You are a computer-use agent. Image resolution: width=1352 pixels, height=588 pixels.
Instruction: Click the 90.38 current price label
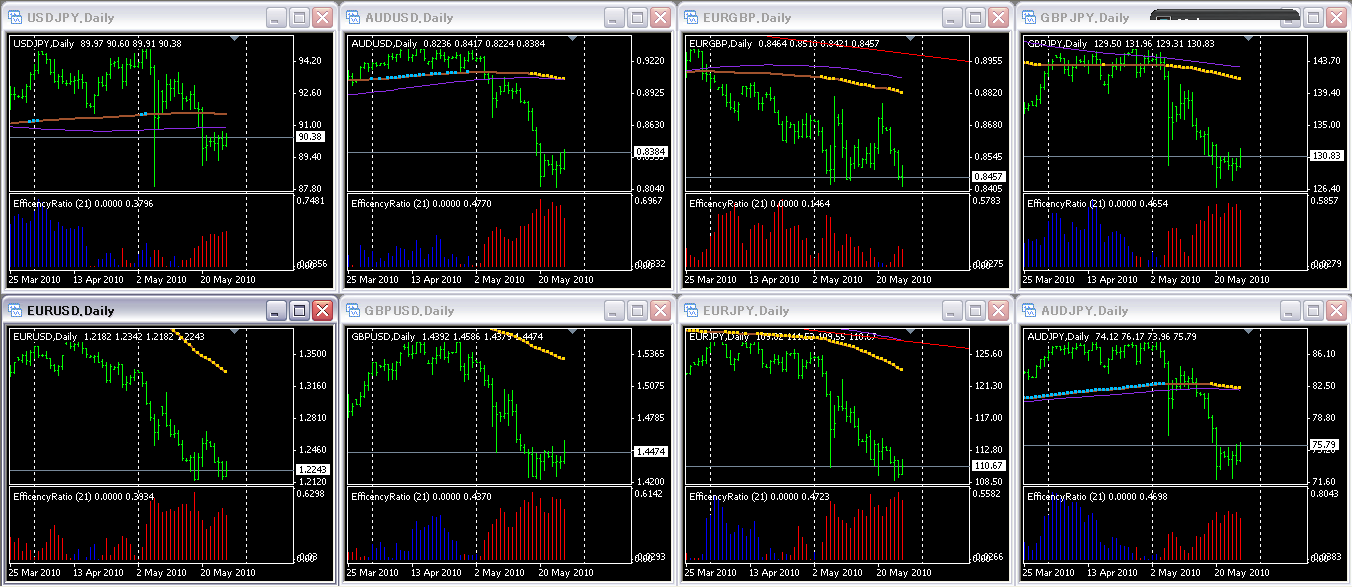tap(310, 137)
